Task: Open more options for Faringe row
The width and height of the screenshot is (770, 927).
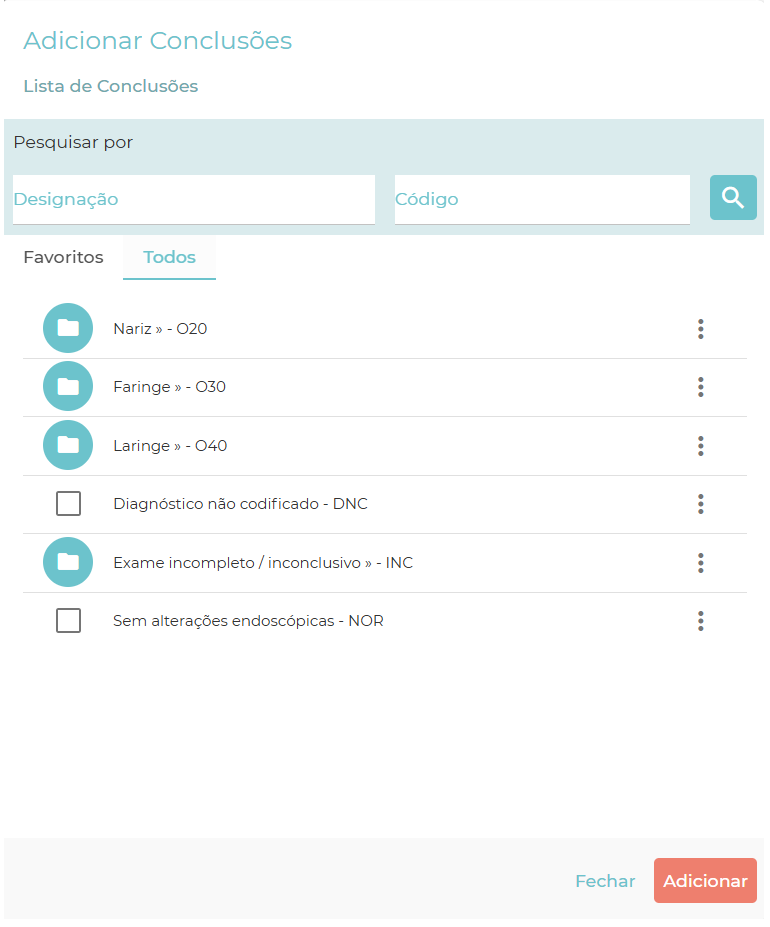Action: point(701,387)
